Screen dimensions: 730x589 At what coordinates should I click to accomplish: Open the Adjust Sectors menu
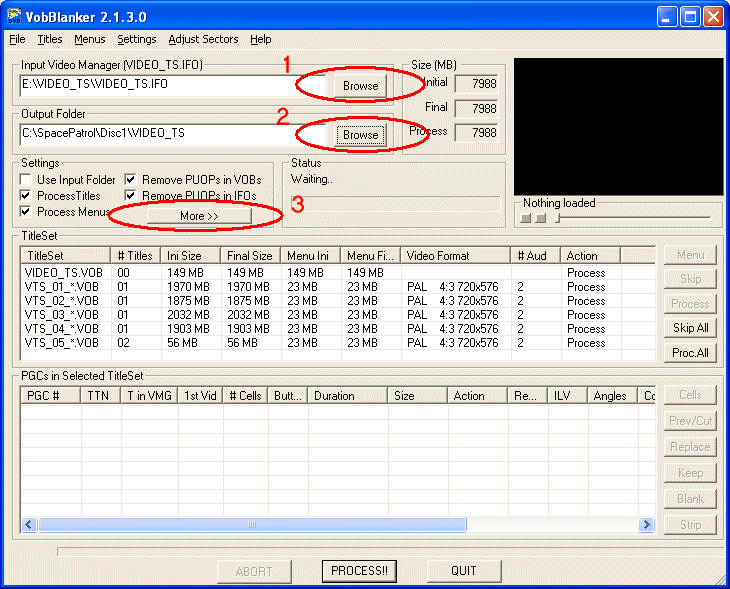(x=203, y=39)
